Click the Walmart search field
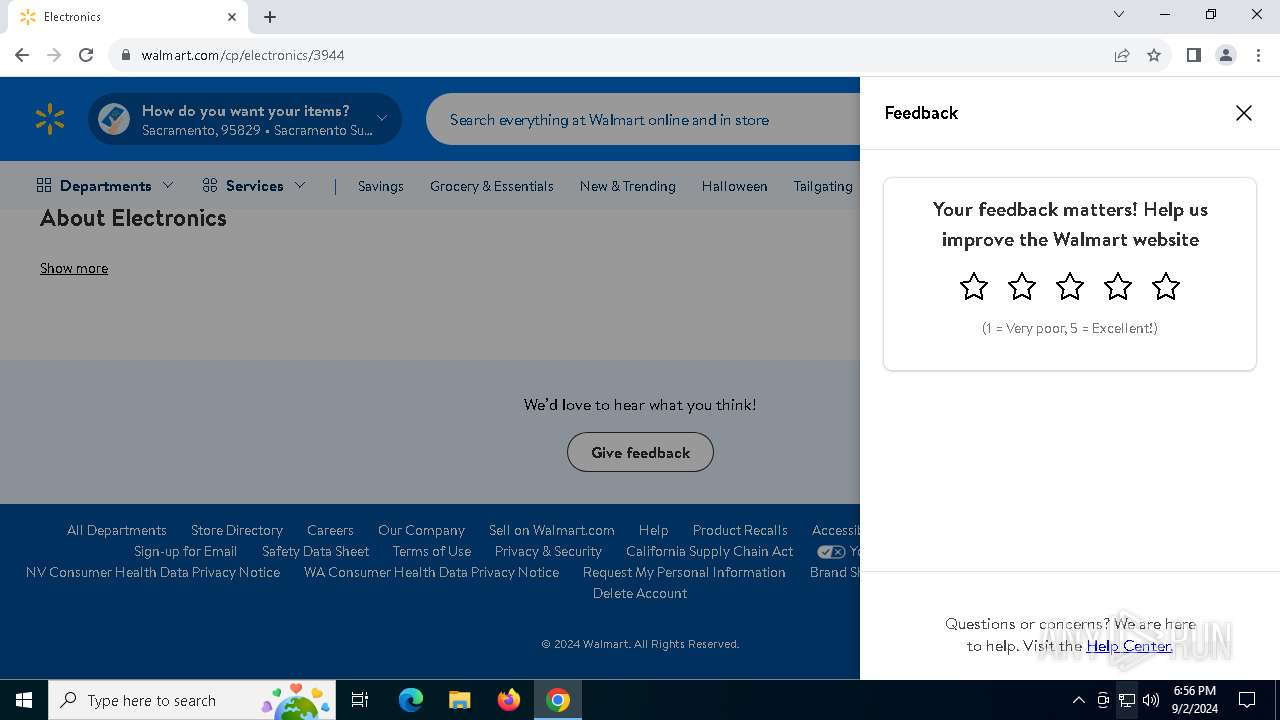1280x720 pixels. (643, 120)
